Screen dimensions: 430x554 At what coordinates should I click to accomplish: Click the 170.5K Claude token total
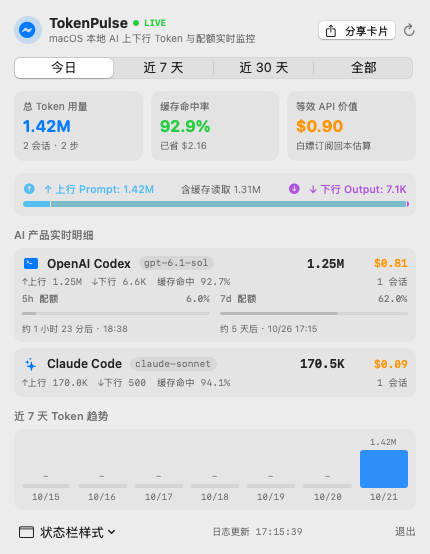click(322, 364)
